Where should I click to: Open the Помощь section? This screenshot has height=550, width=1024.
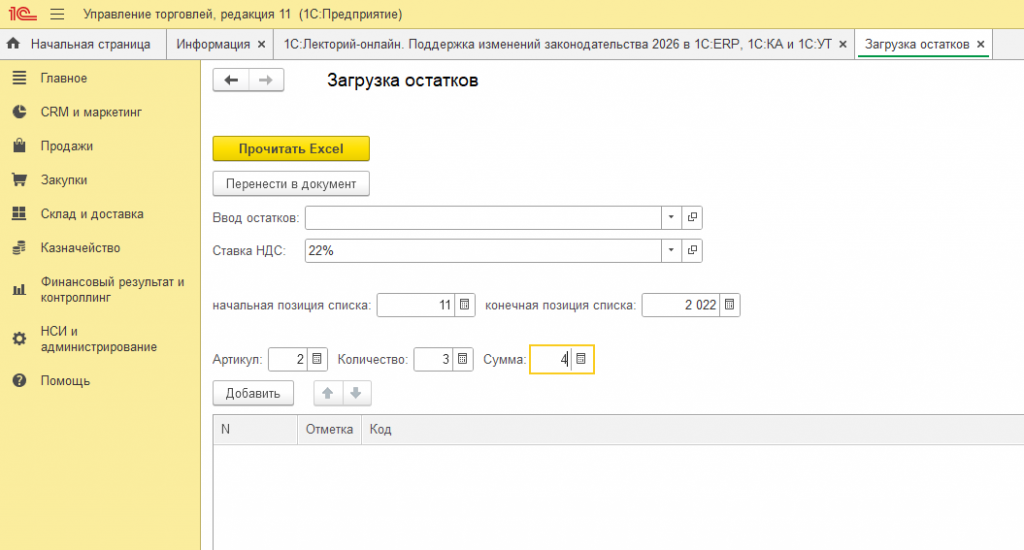point(65,381)
